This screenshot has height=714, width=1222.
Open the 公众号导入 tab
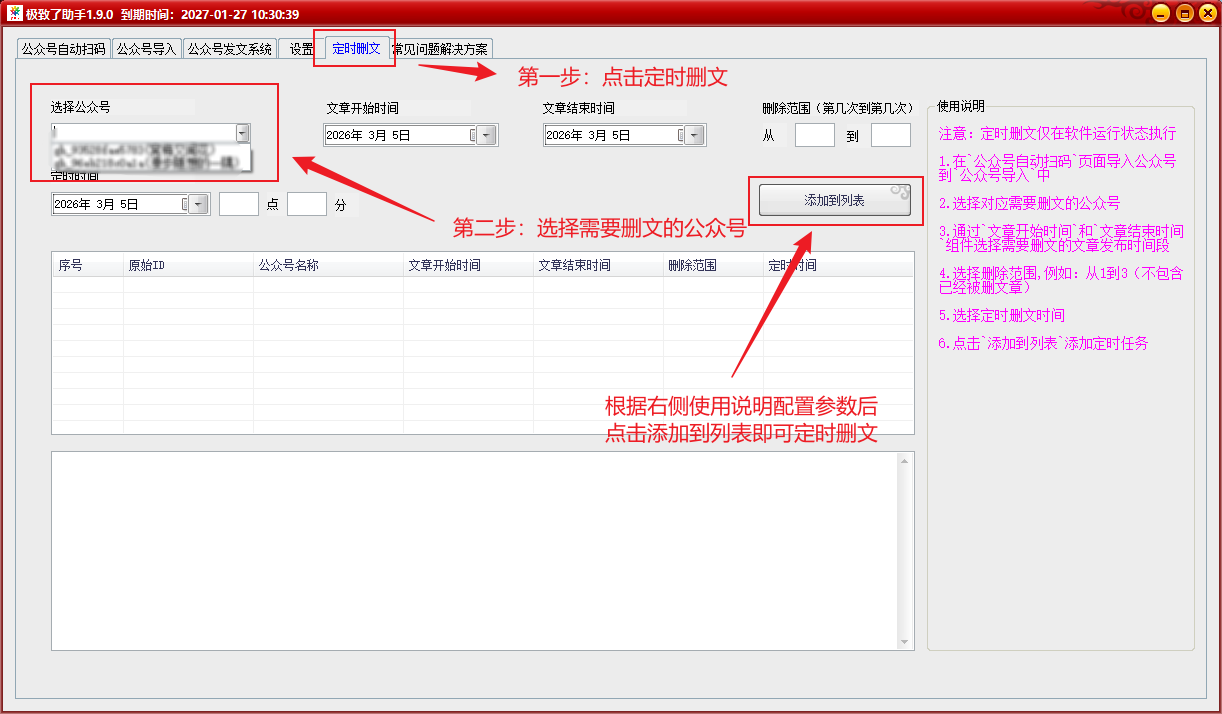pyautogui.click(x=145, y=49)
